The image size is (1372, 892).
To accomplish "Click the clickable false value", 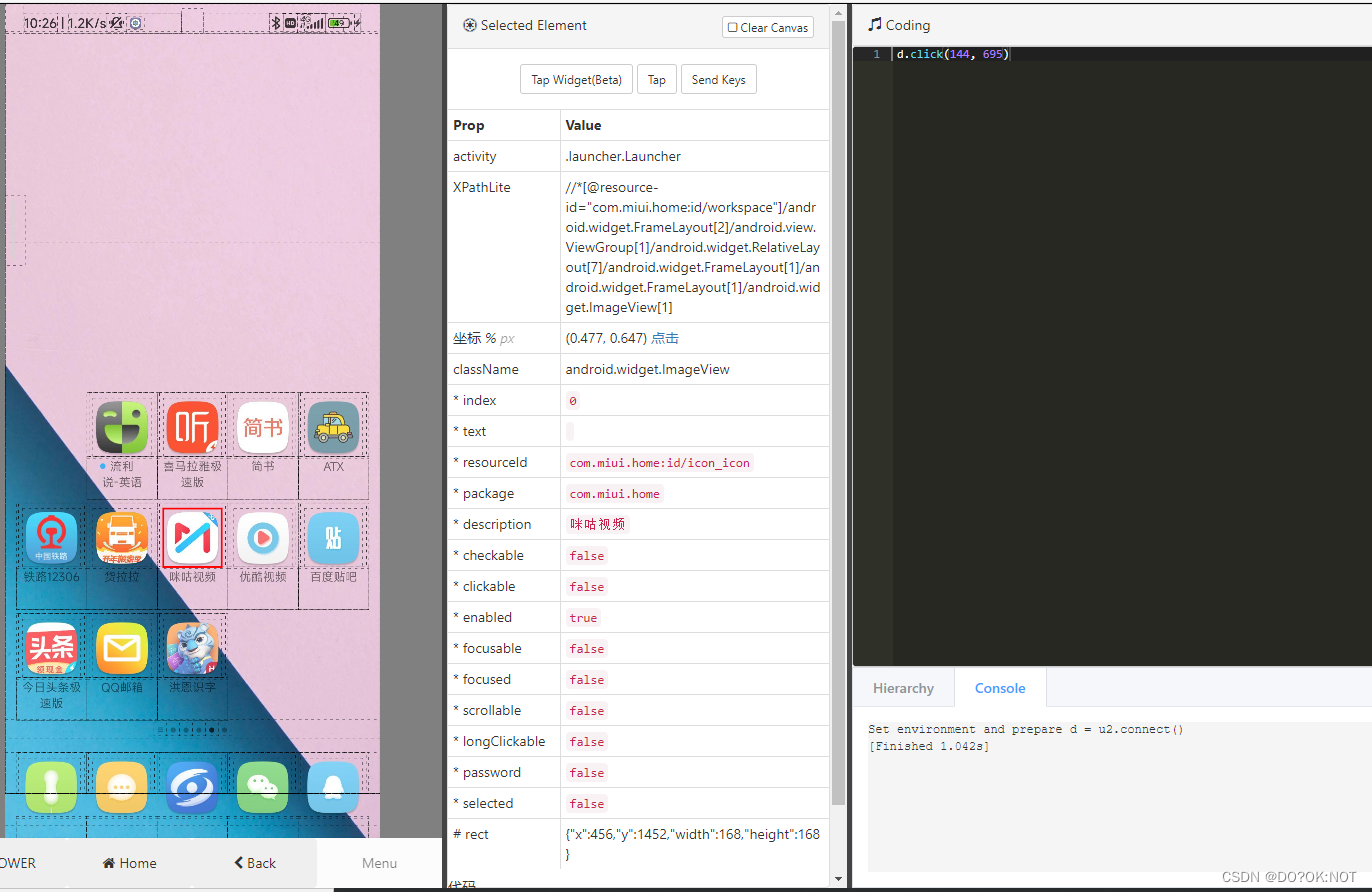I will pos(587,586).
